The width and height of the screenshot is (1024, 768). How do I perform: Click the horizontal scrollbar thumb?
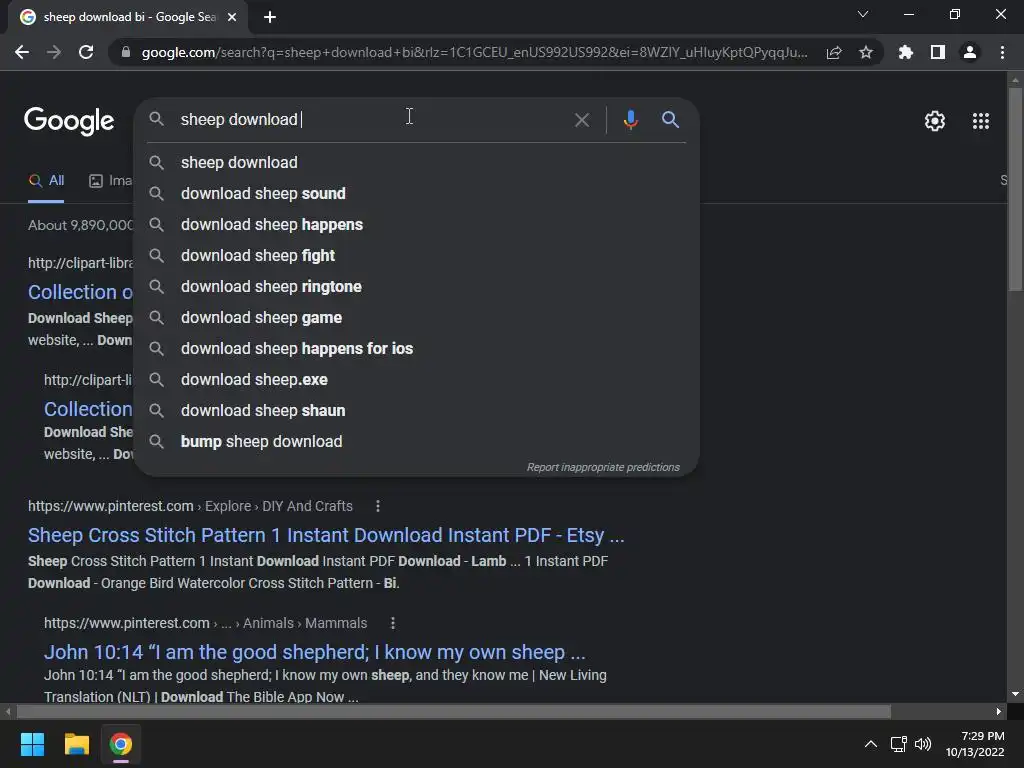point(454,711)
